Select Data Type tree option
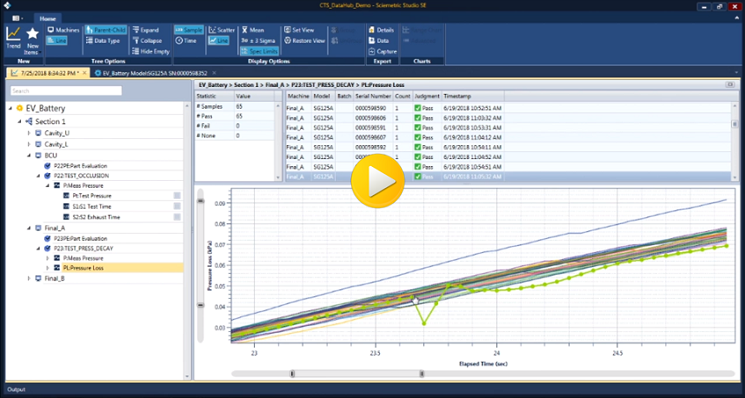 [103, 41]
